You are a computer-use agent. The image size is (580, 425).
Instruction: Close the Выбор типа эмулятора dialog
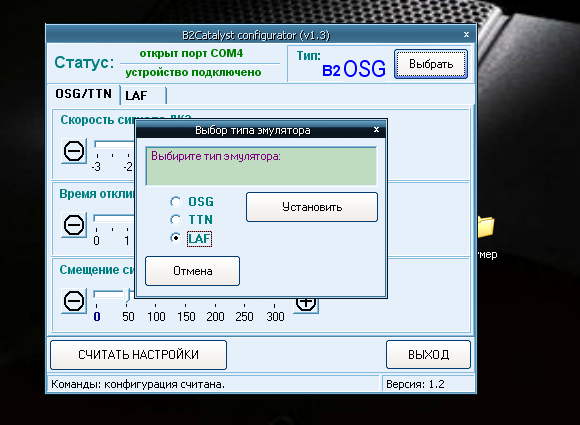point(376,129)
